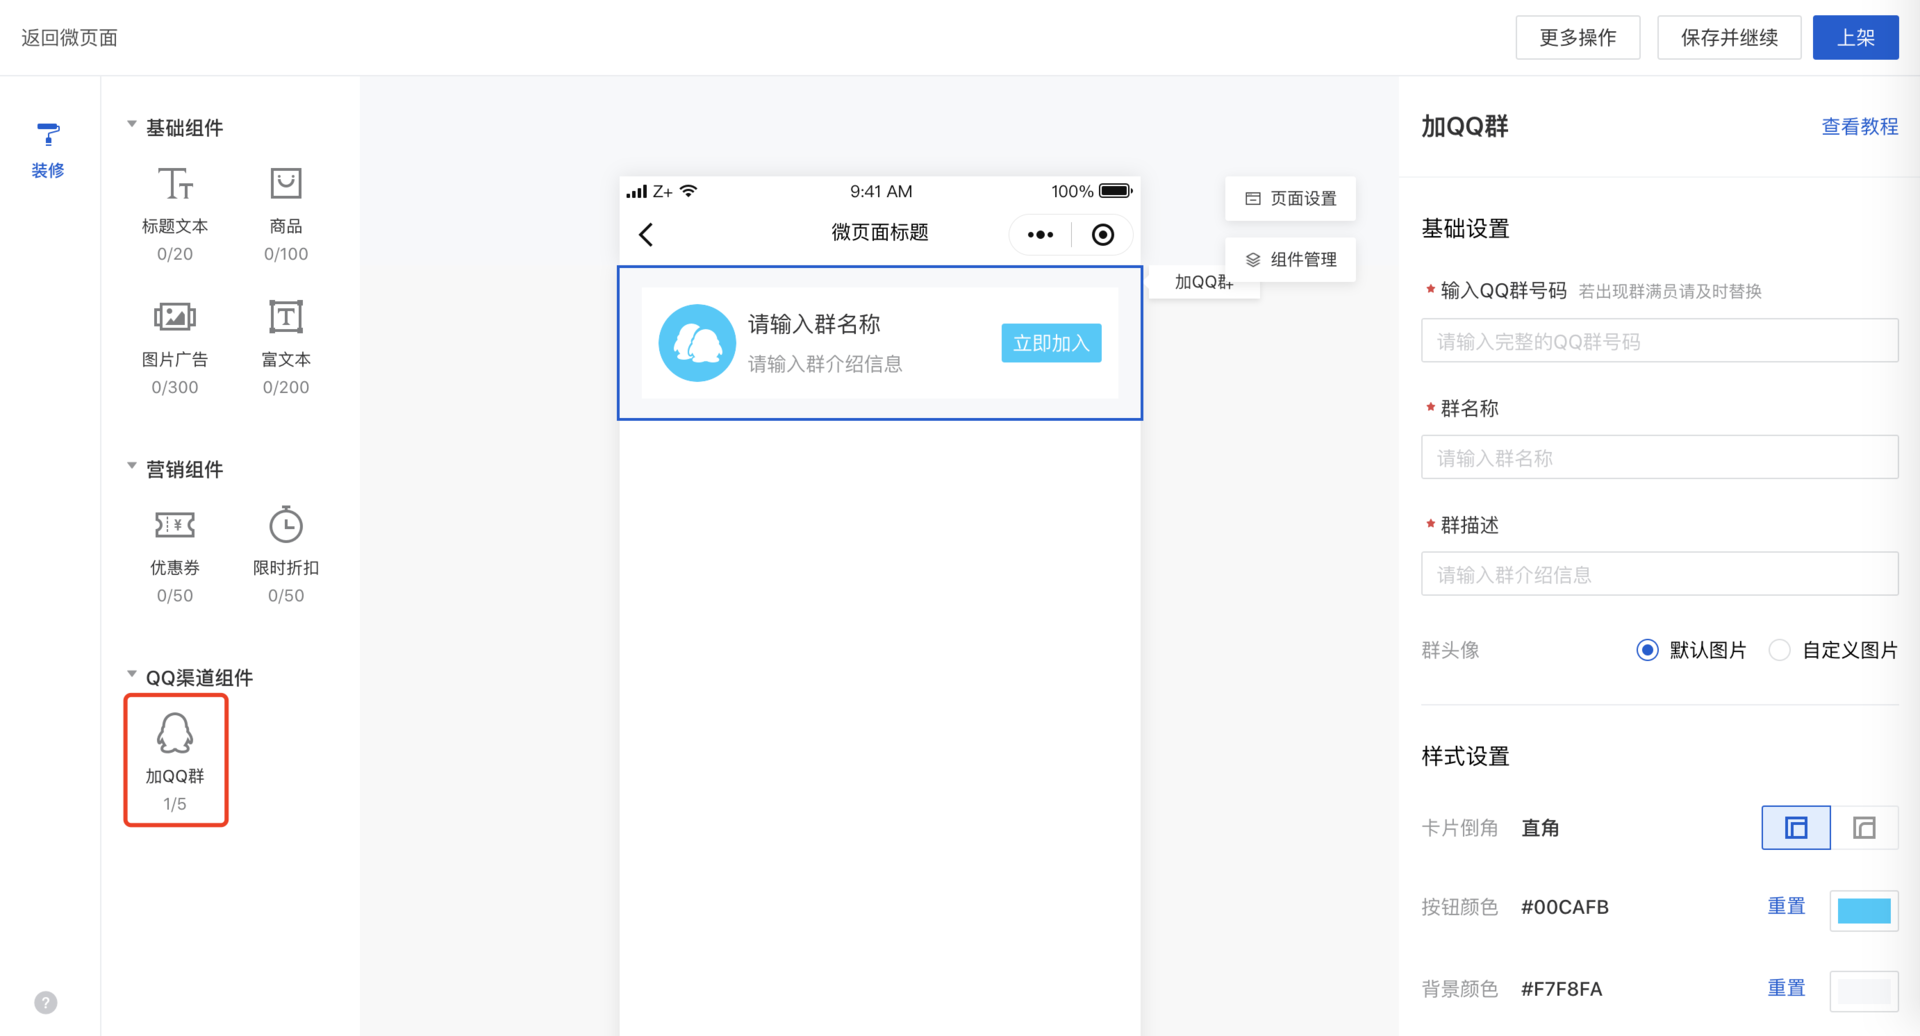Open the 查看教程 tutorial link
Viewport: 1920px width, 1036px height.
[1860, 127]
